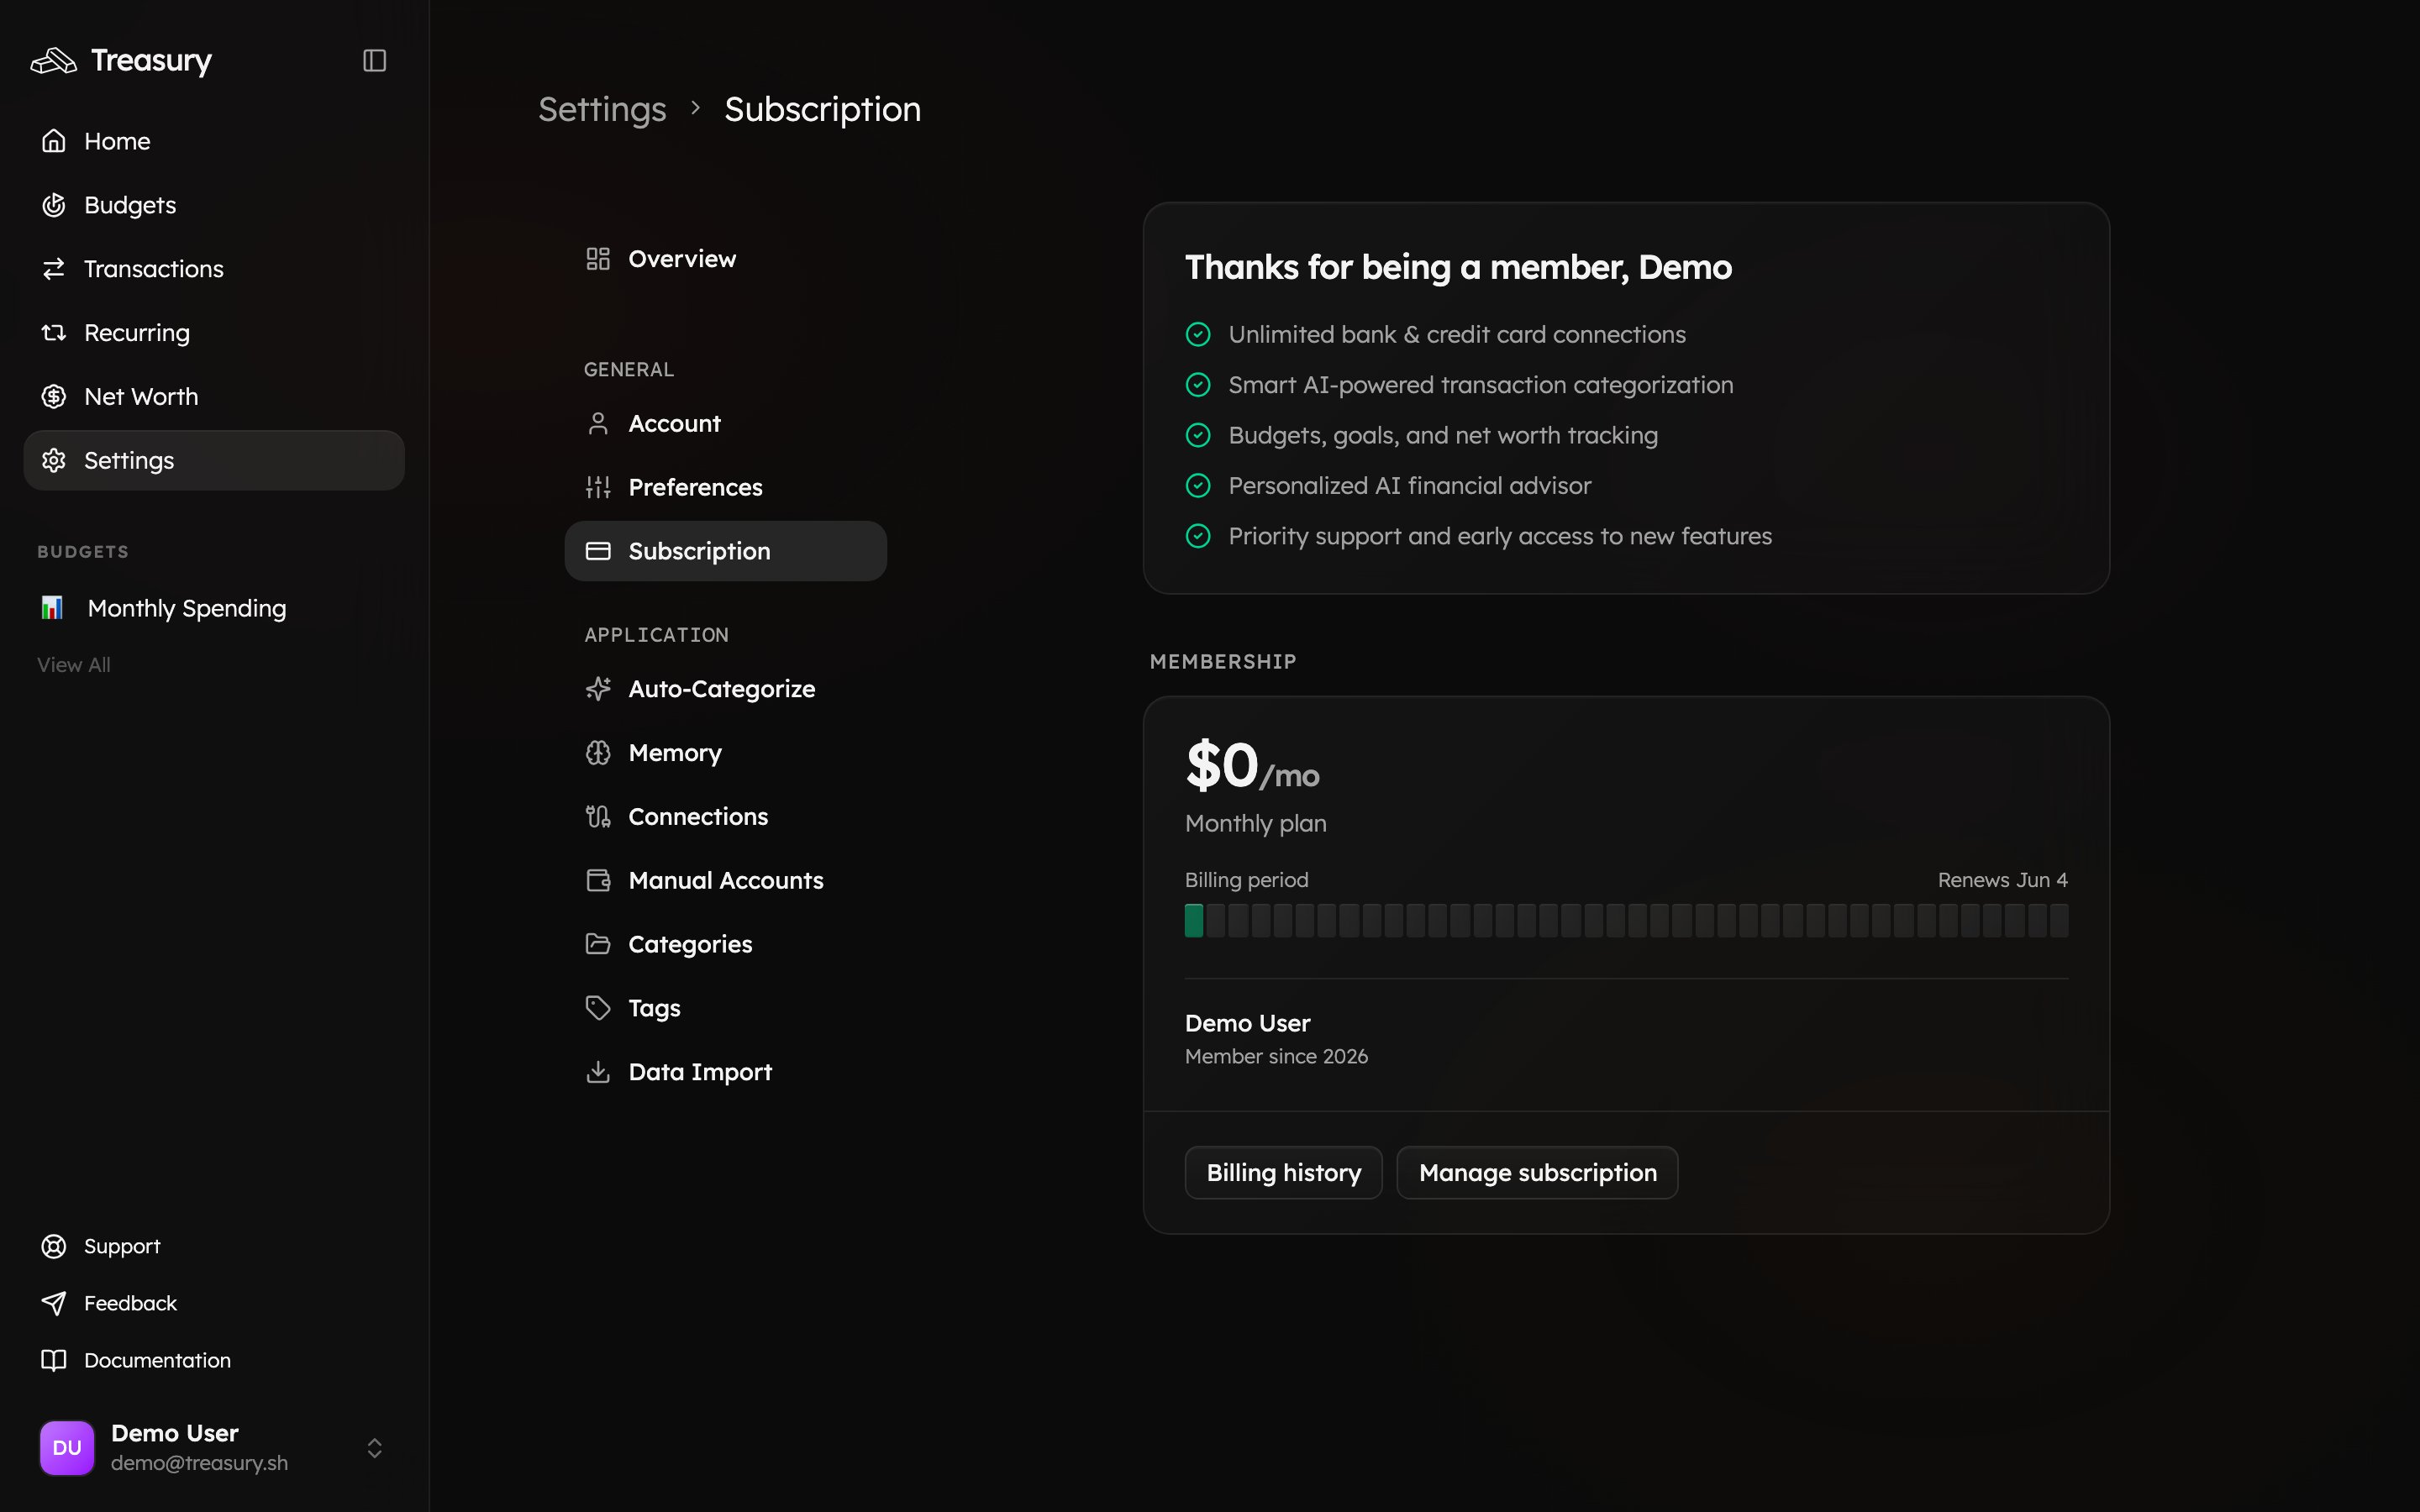Click the Settings gear icon
Screen dimensions: 2420x1512
click(54, 461)
